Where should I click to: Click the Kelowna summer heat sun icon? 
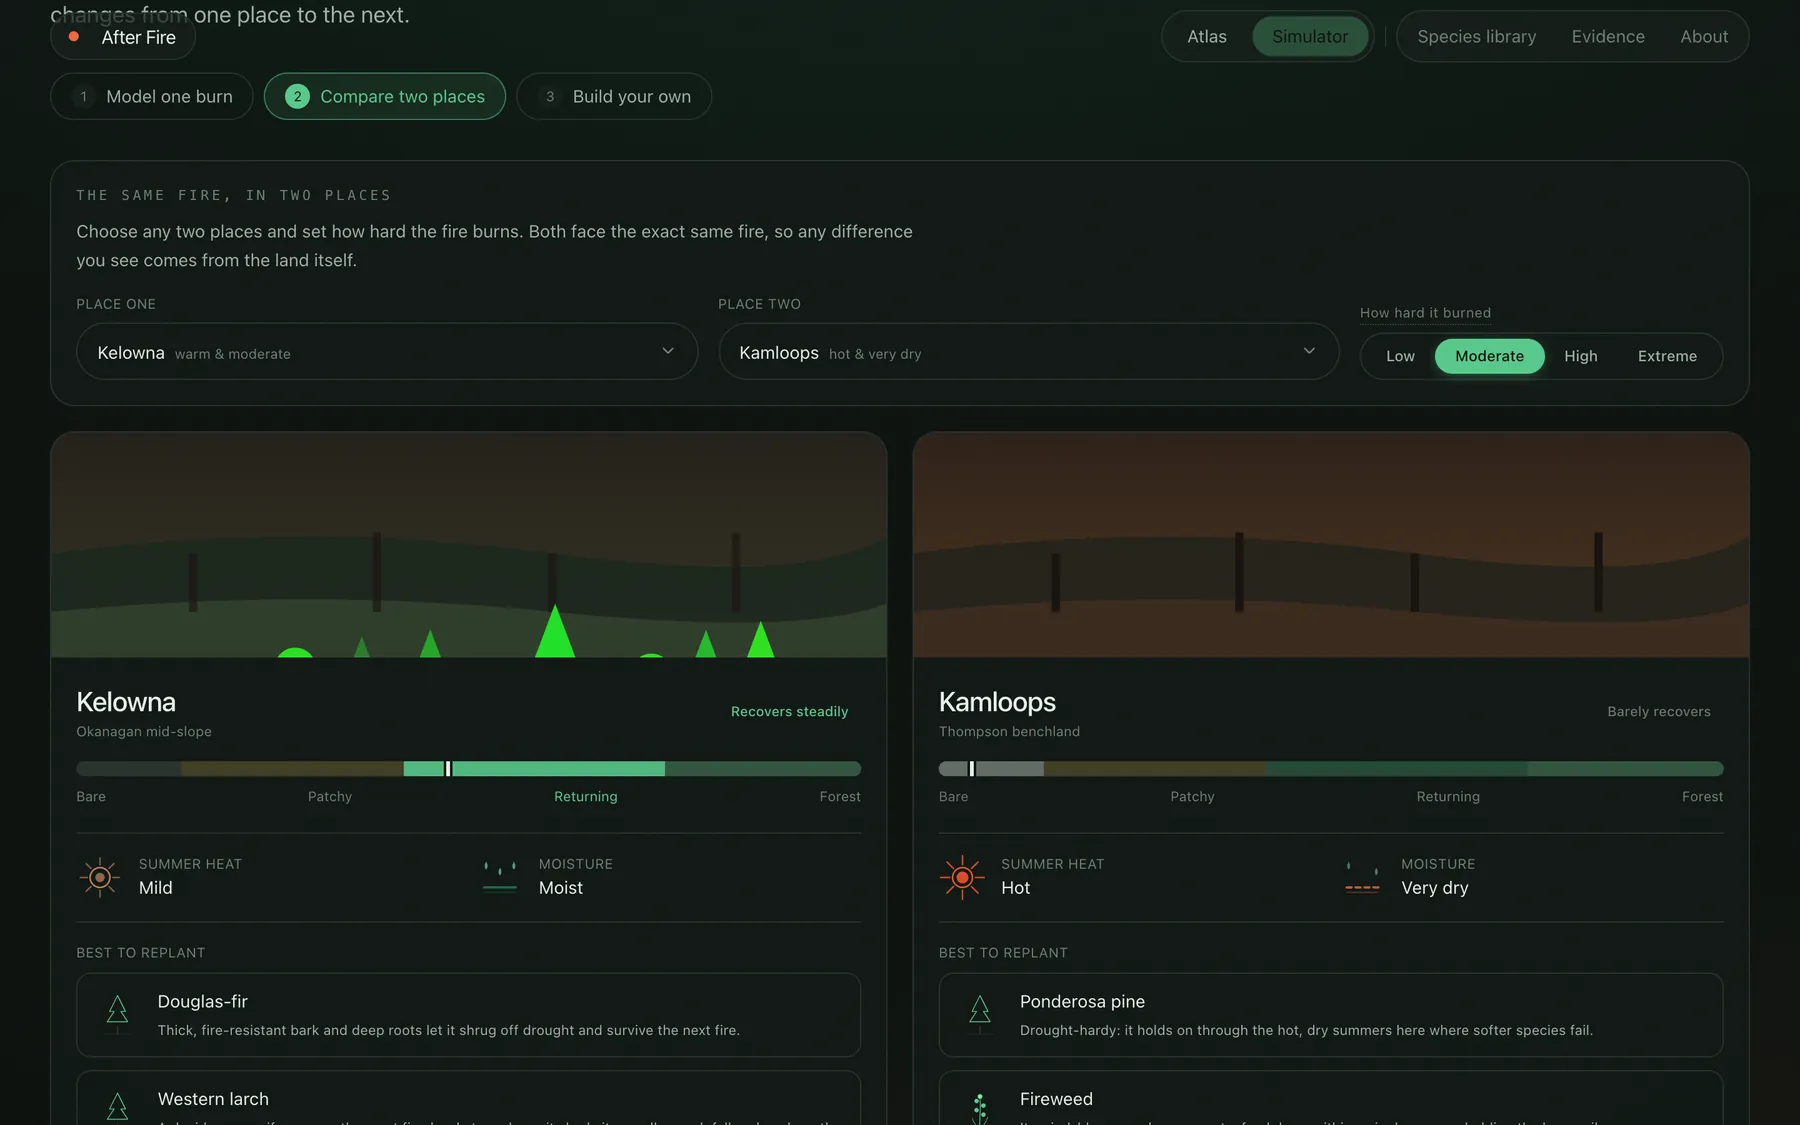(x=100, y=877)
